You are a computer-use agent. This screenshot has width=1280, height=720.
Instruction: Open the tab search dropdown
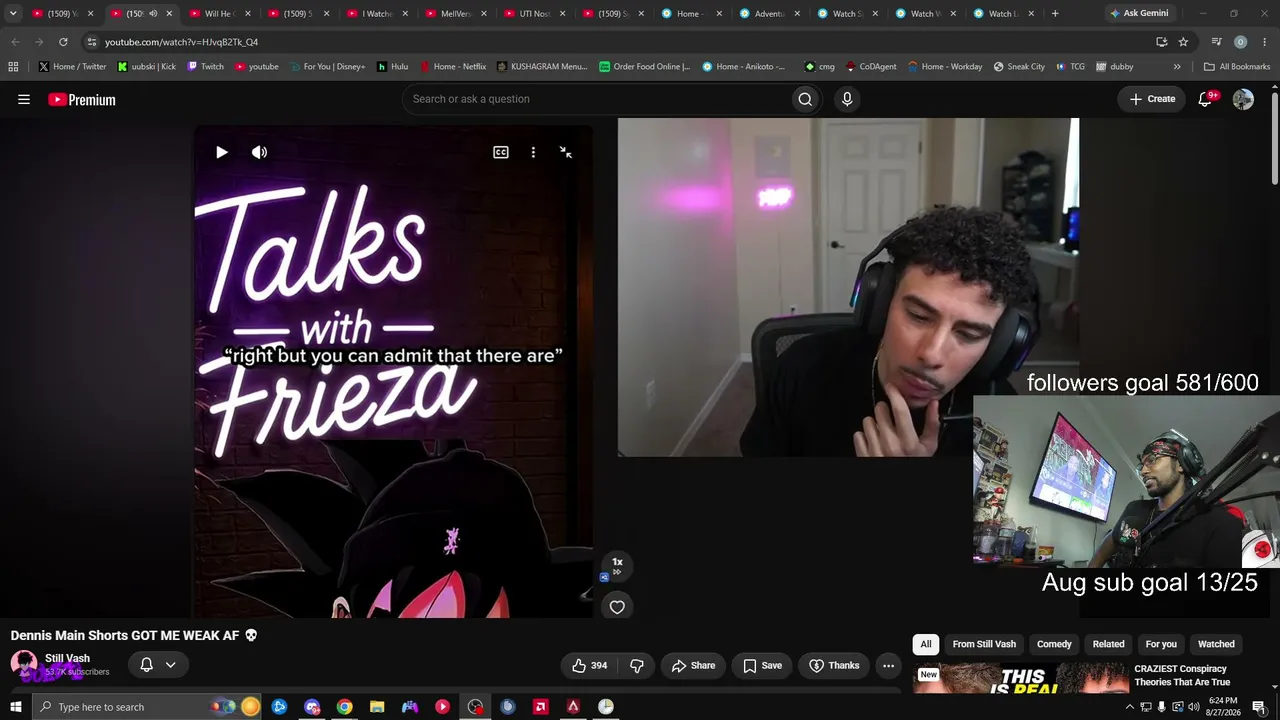pos(13,14)
